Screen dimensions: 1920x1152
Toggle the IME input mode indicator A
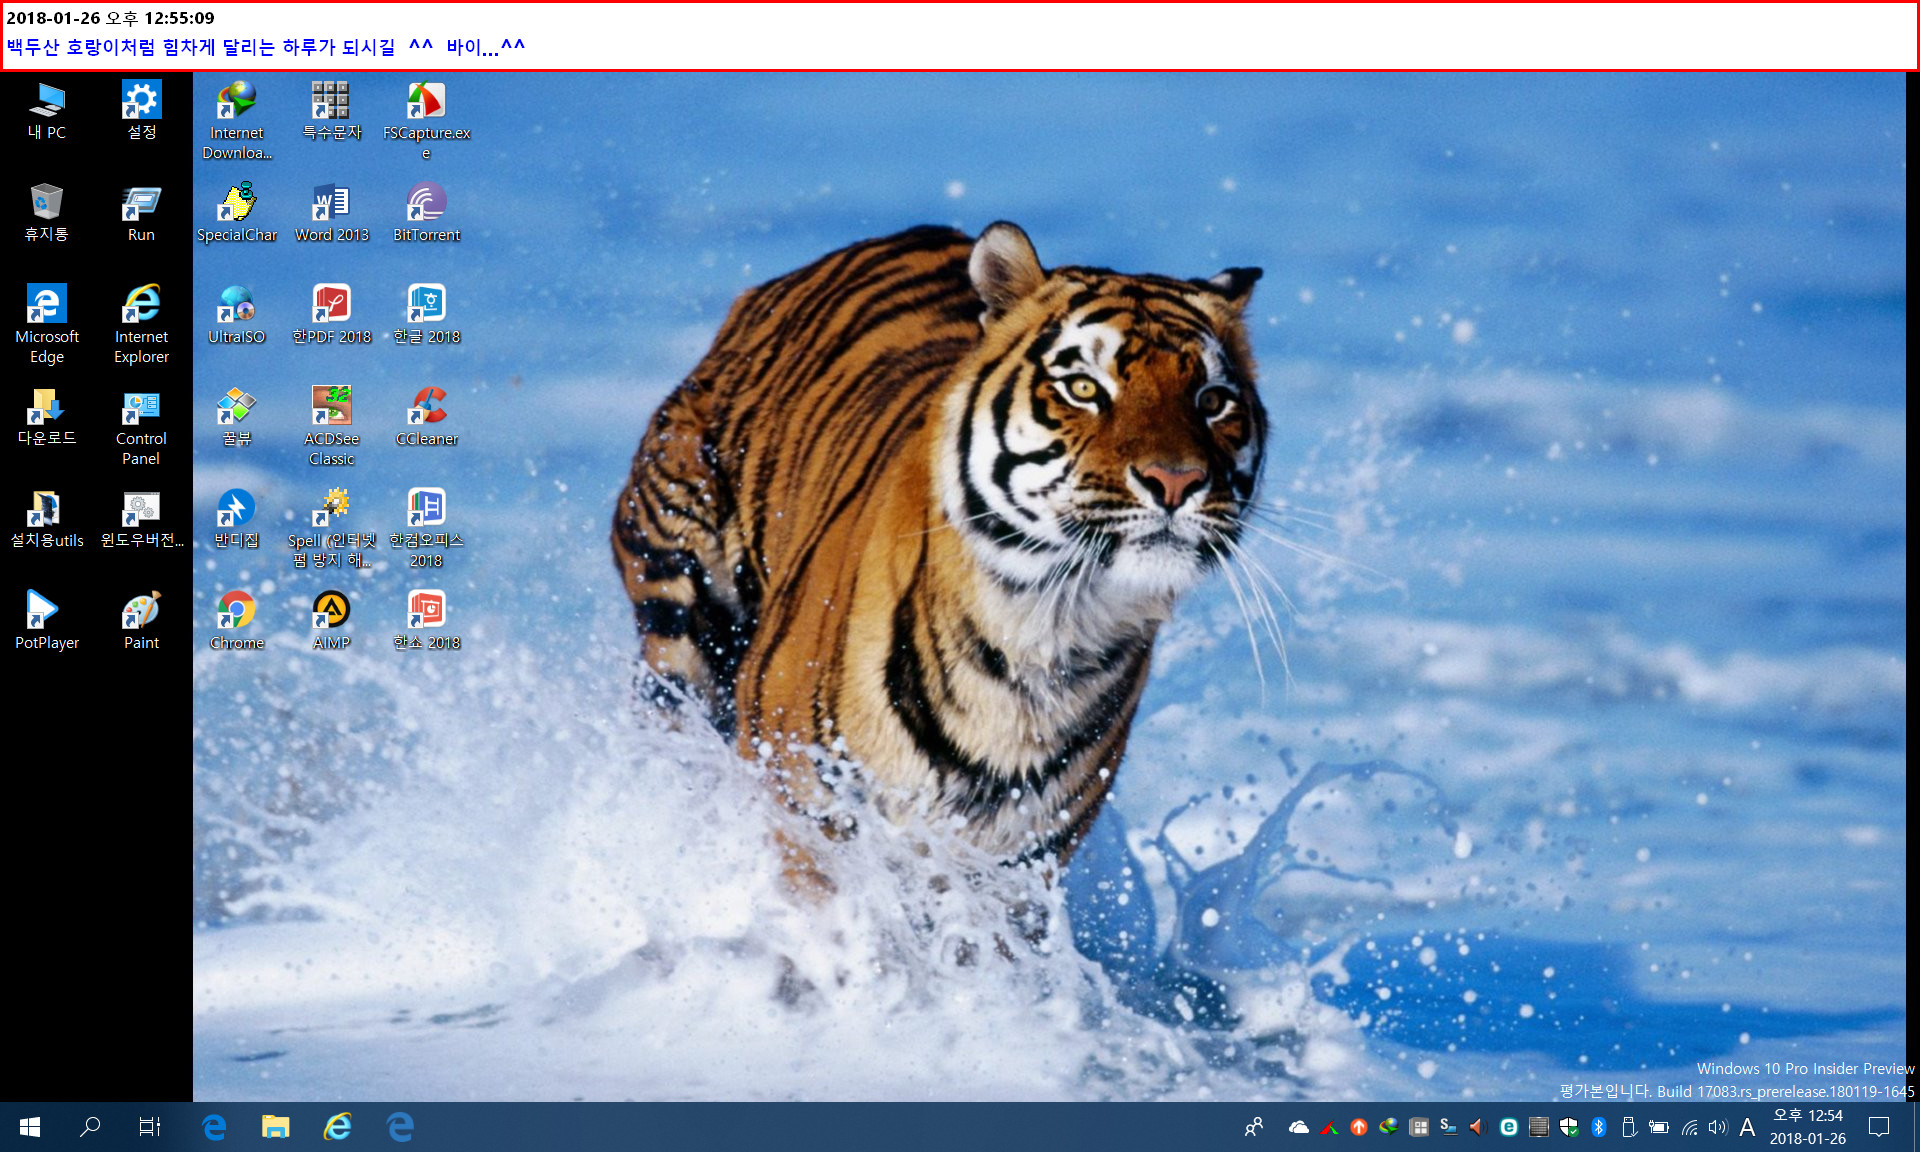1747,1127
